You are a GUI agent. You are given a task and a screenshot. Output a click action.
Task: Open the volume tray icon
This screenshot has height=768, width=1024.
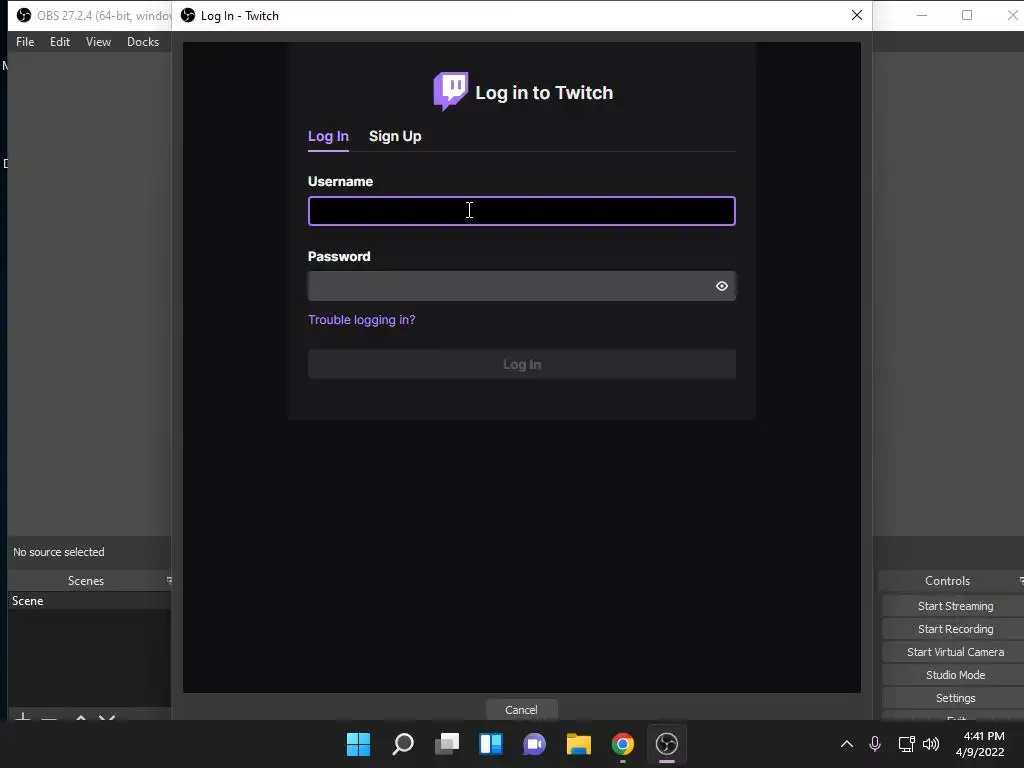(931, 744)
